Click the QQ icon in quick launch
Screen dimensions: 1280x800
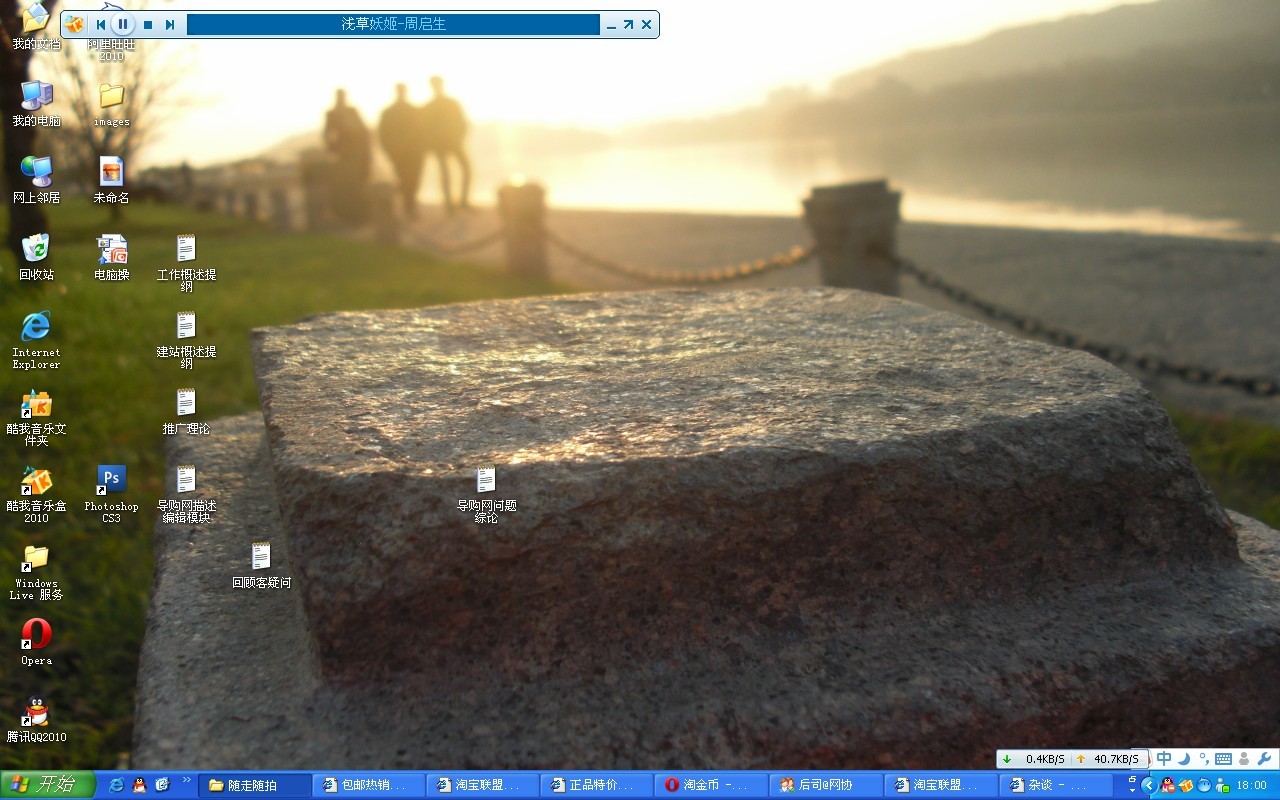point(139,785)
